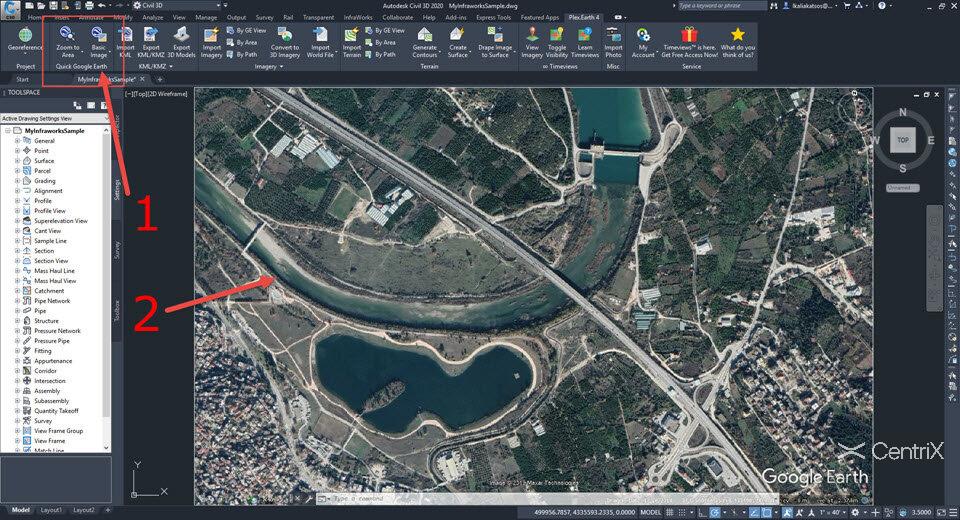This screenshot has height=520, width=960.
Task: Open the Layout1 tab
Action: (x=50, y=510)
